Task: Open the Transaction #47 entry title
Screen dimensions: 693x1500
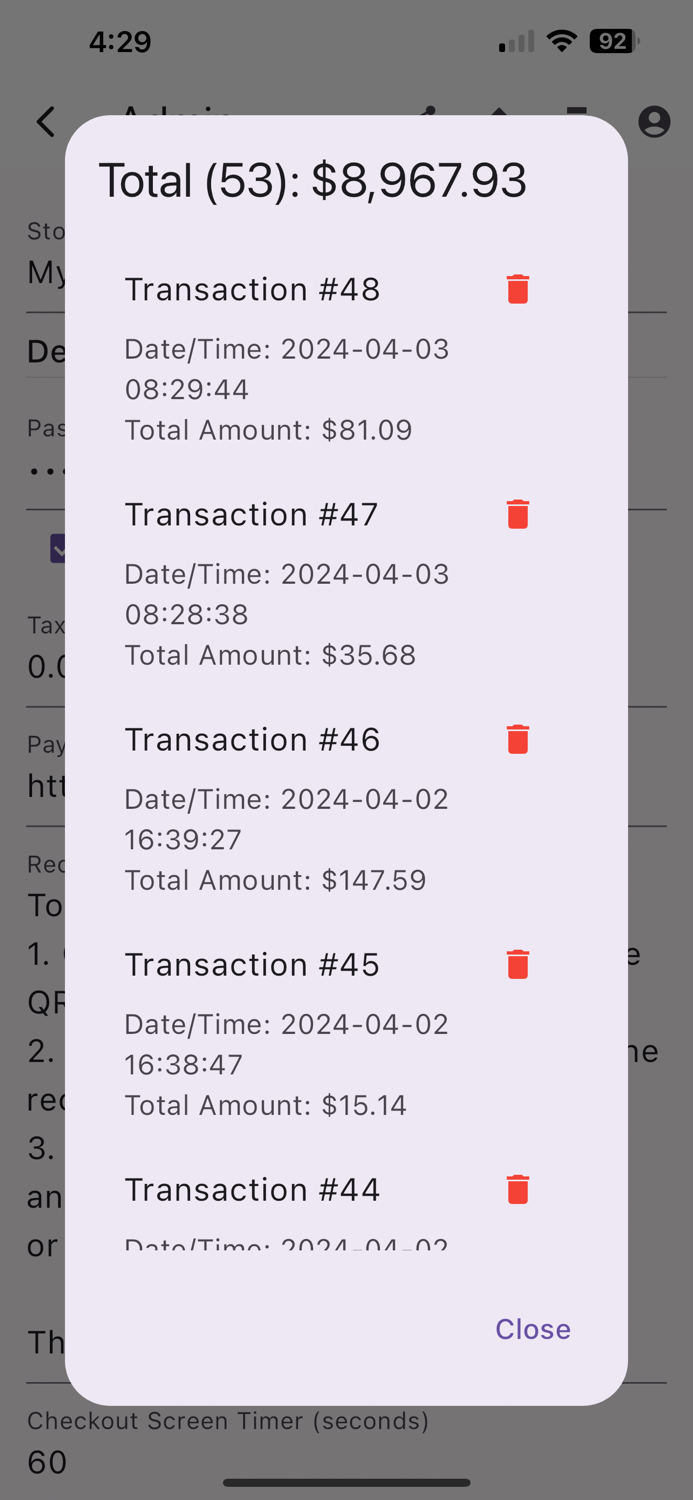Action: [x=251, y=514]
